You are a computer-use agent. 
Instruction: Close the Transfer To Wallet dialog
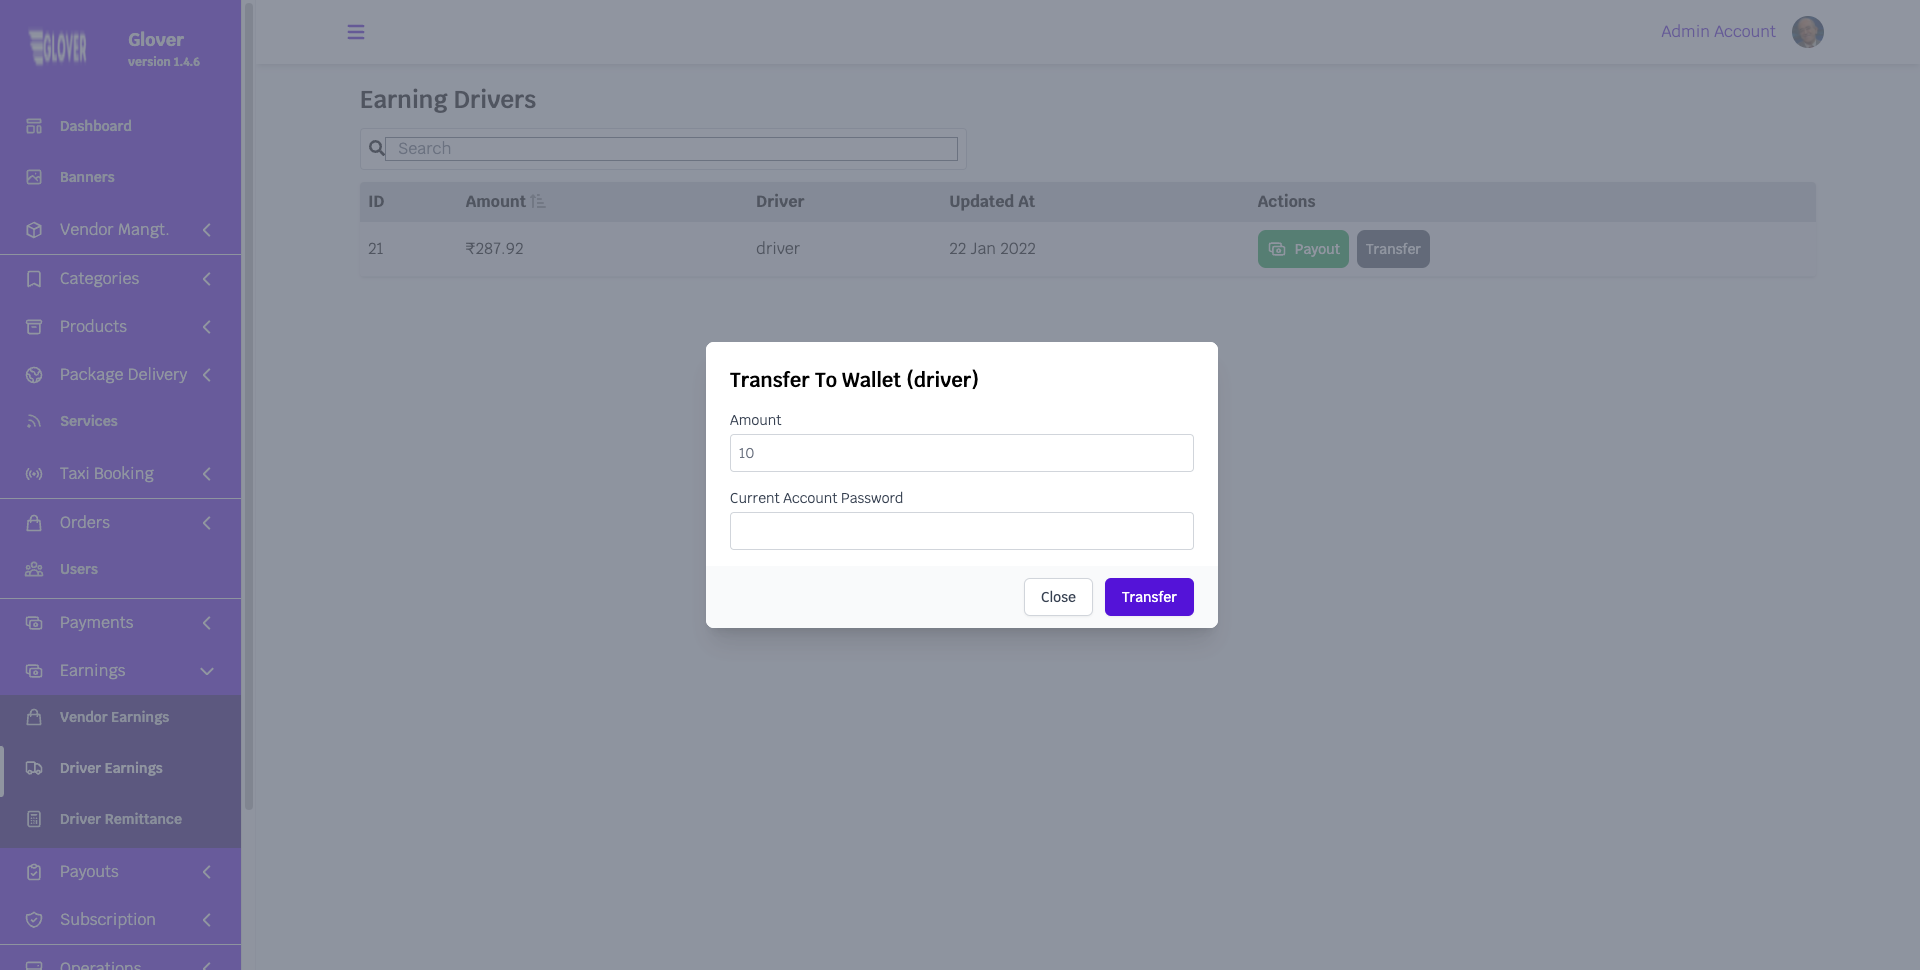point(1057,597)
